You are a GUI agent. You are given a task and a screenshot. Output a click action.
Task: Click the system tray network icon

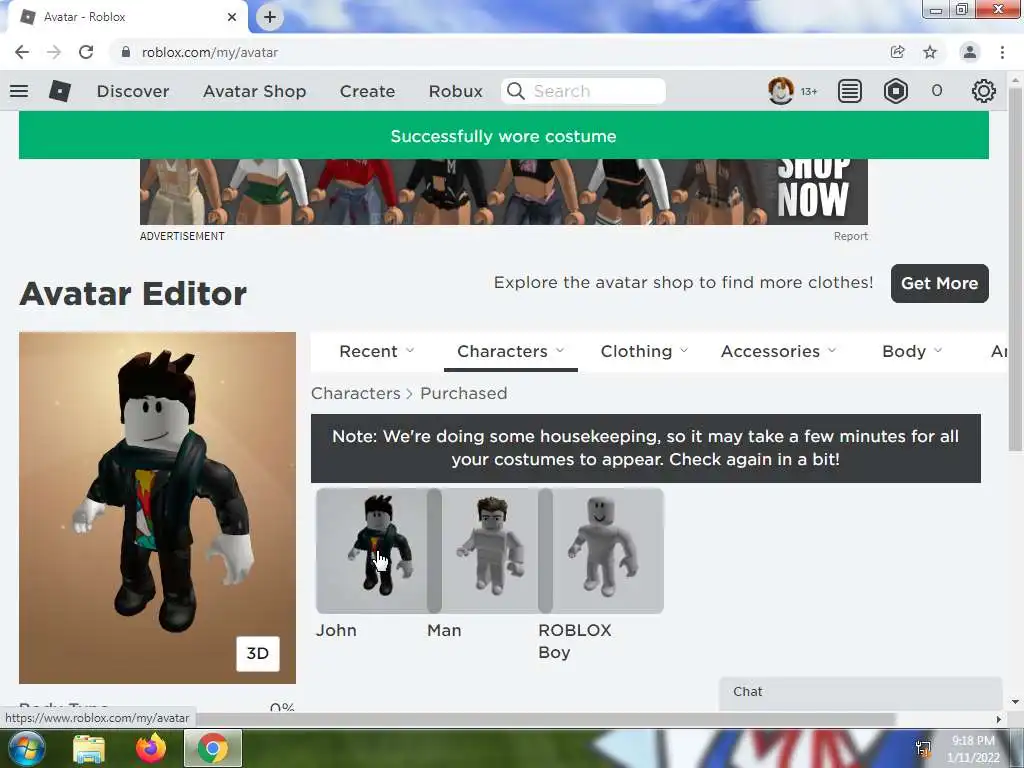pyautogui.click(x=923, y=748)
